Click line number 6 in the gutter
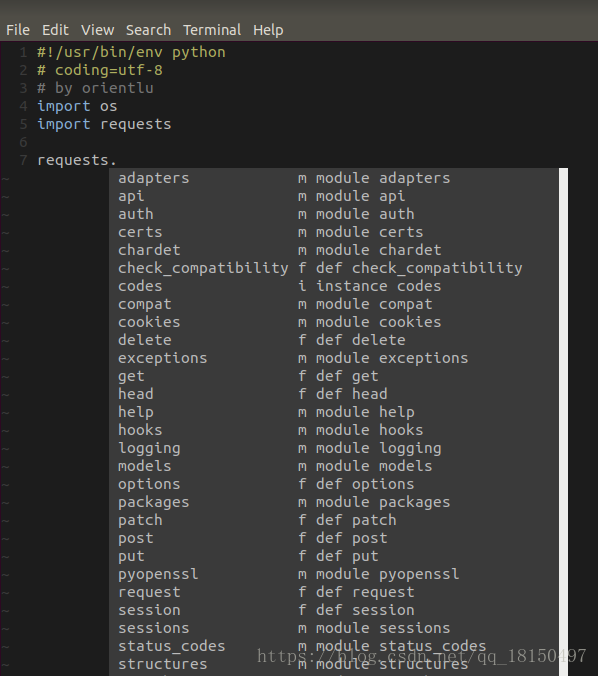Screen dimensions: 598x676 [x=23, y=142]
